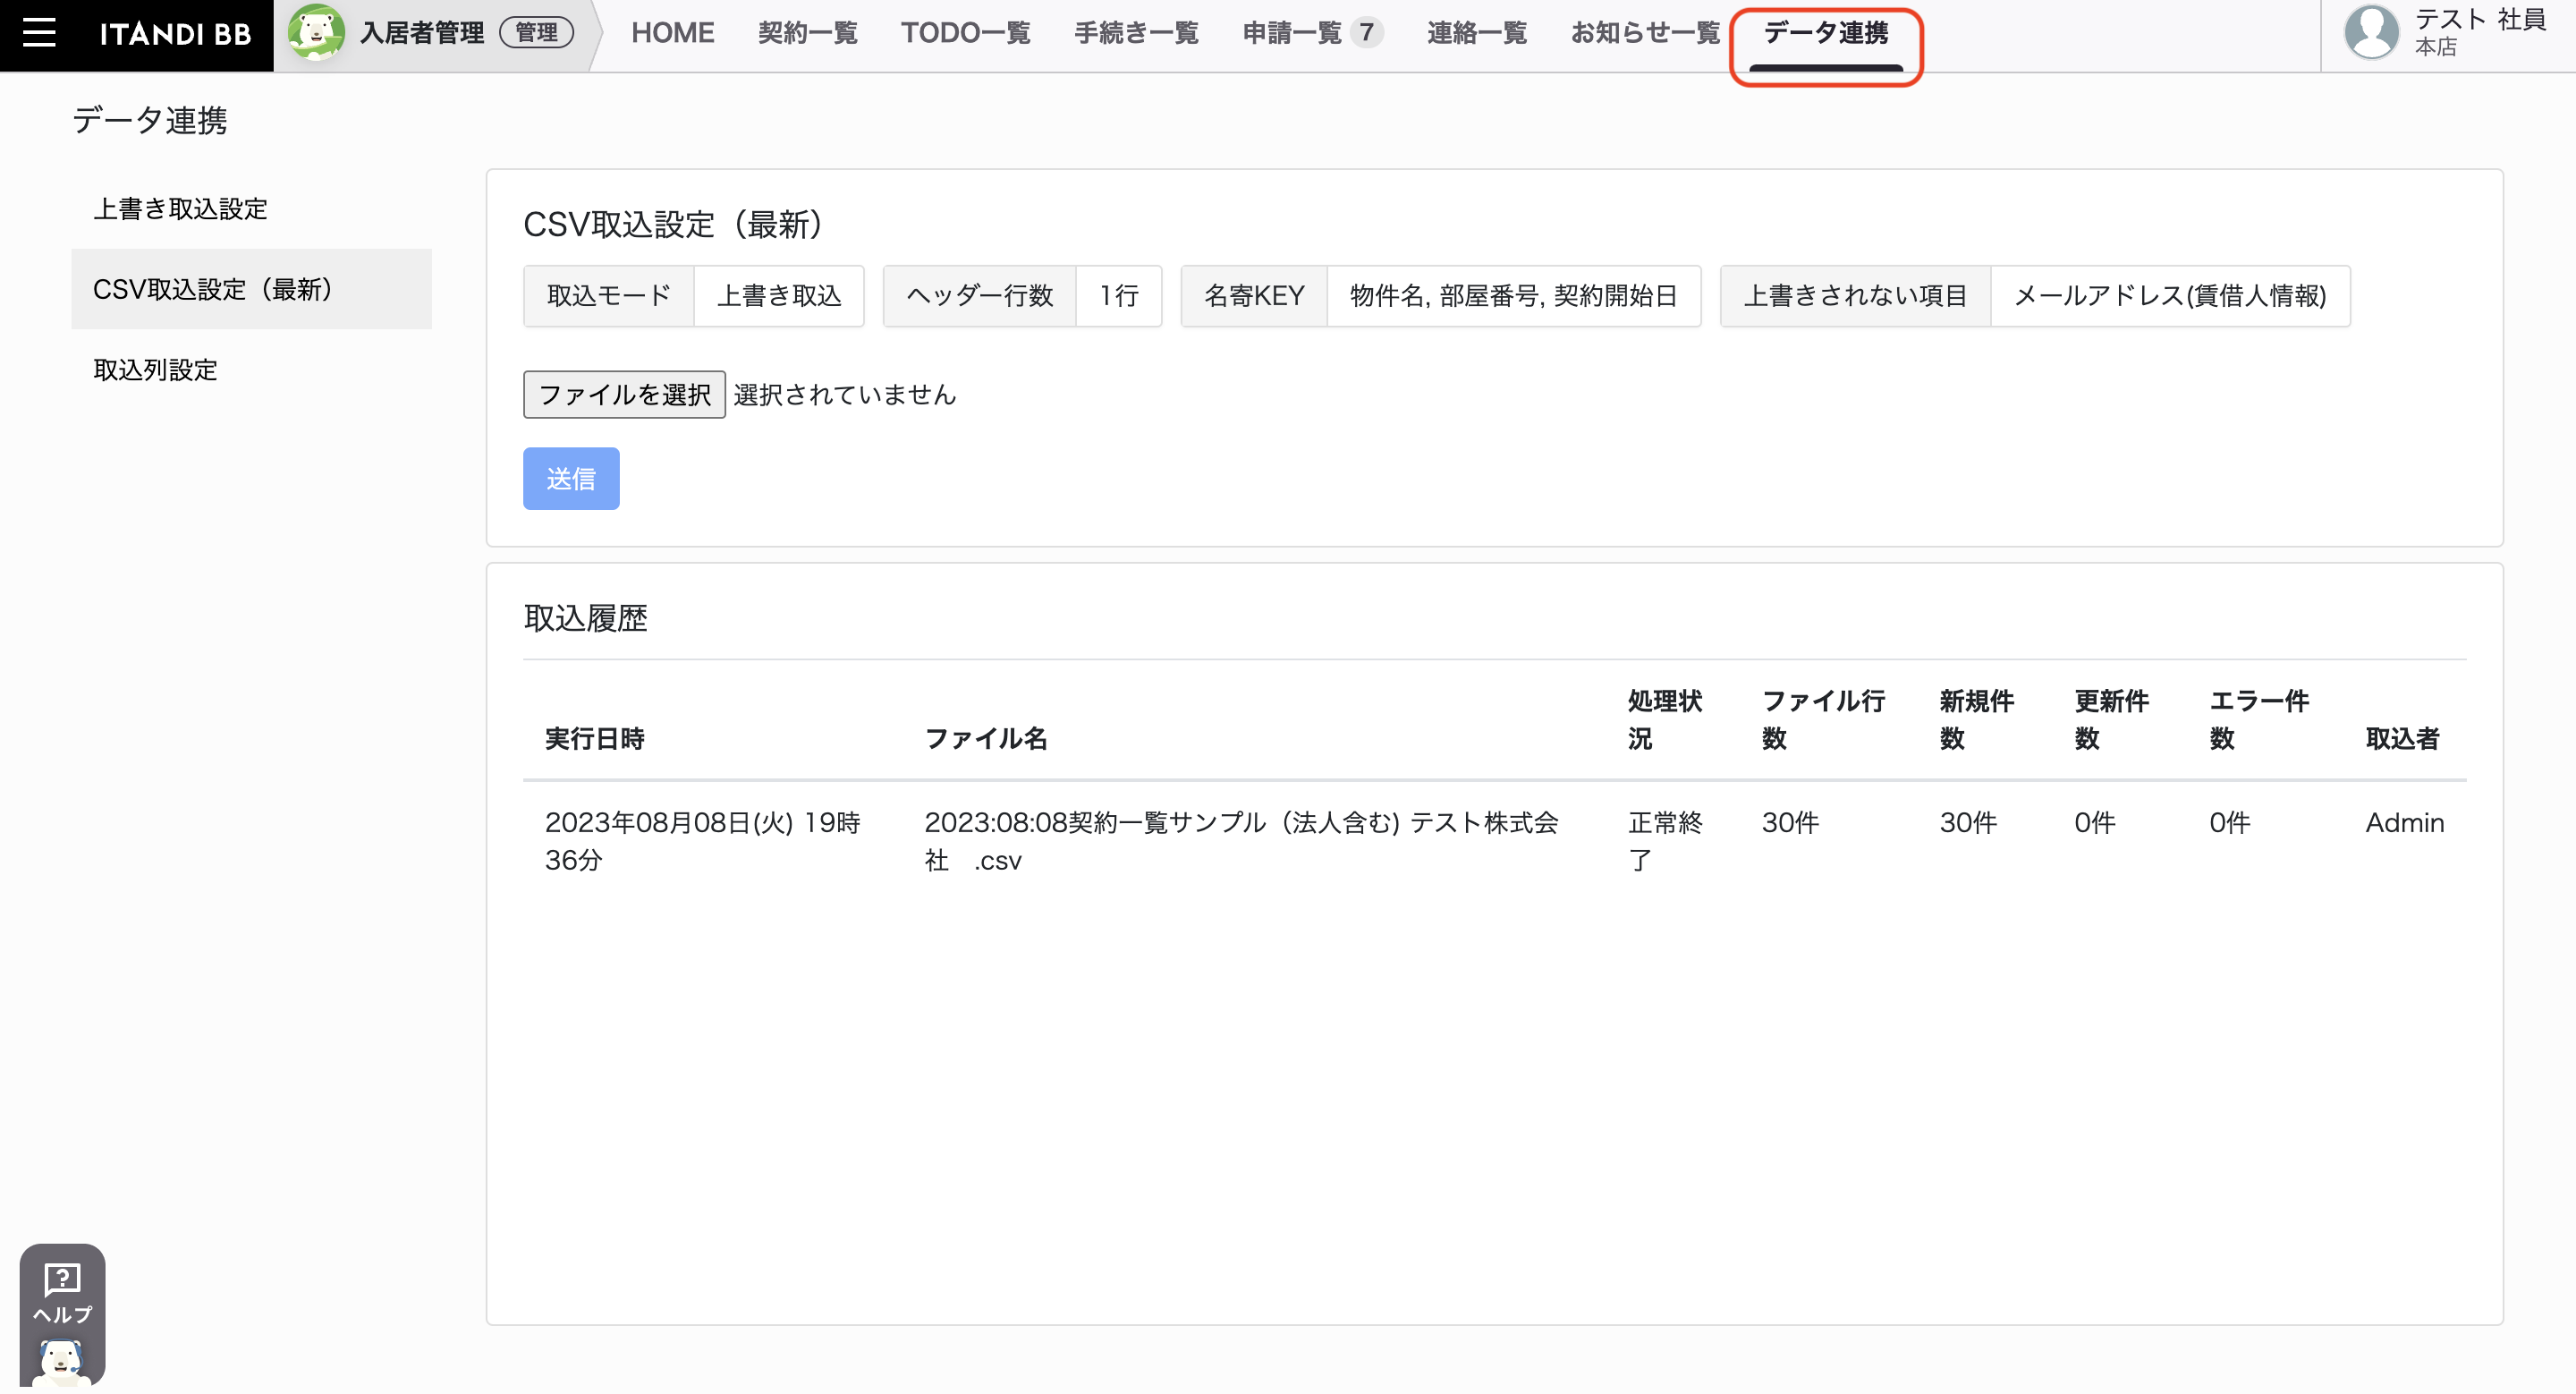
Task: Click the ファイル名 column header
Action: coord(985,739)
